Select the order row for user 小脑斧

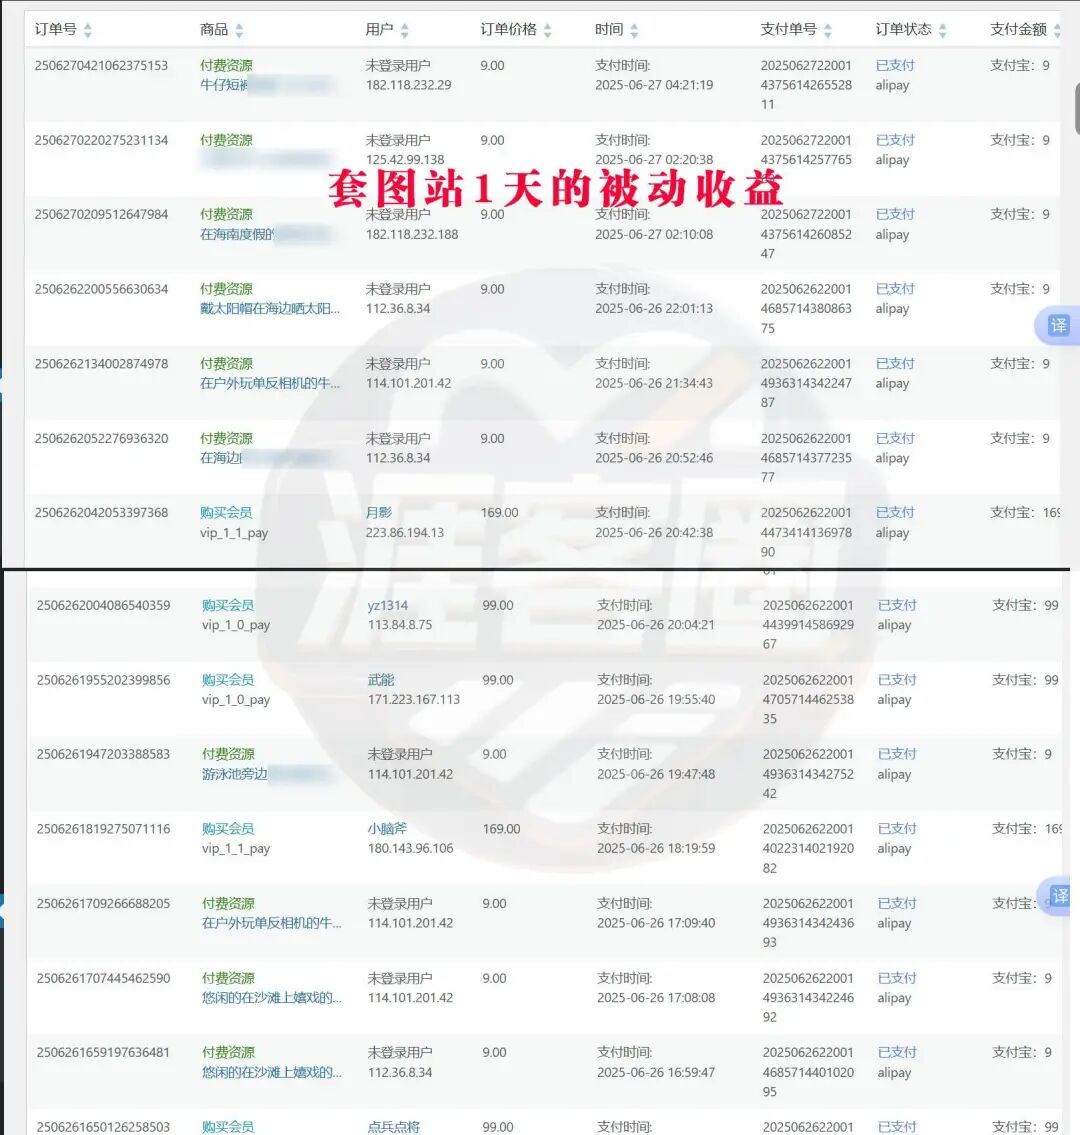540,838
